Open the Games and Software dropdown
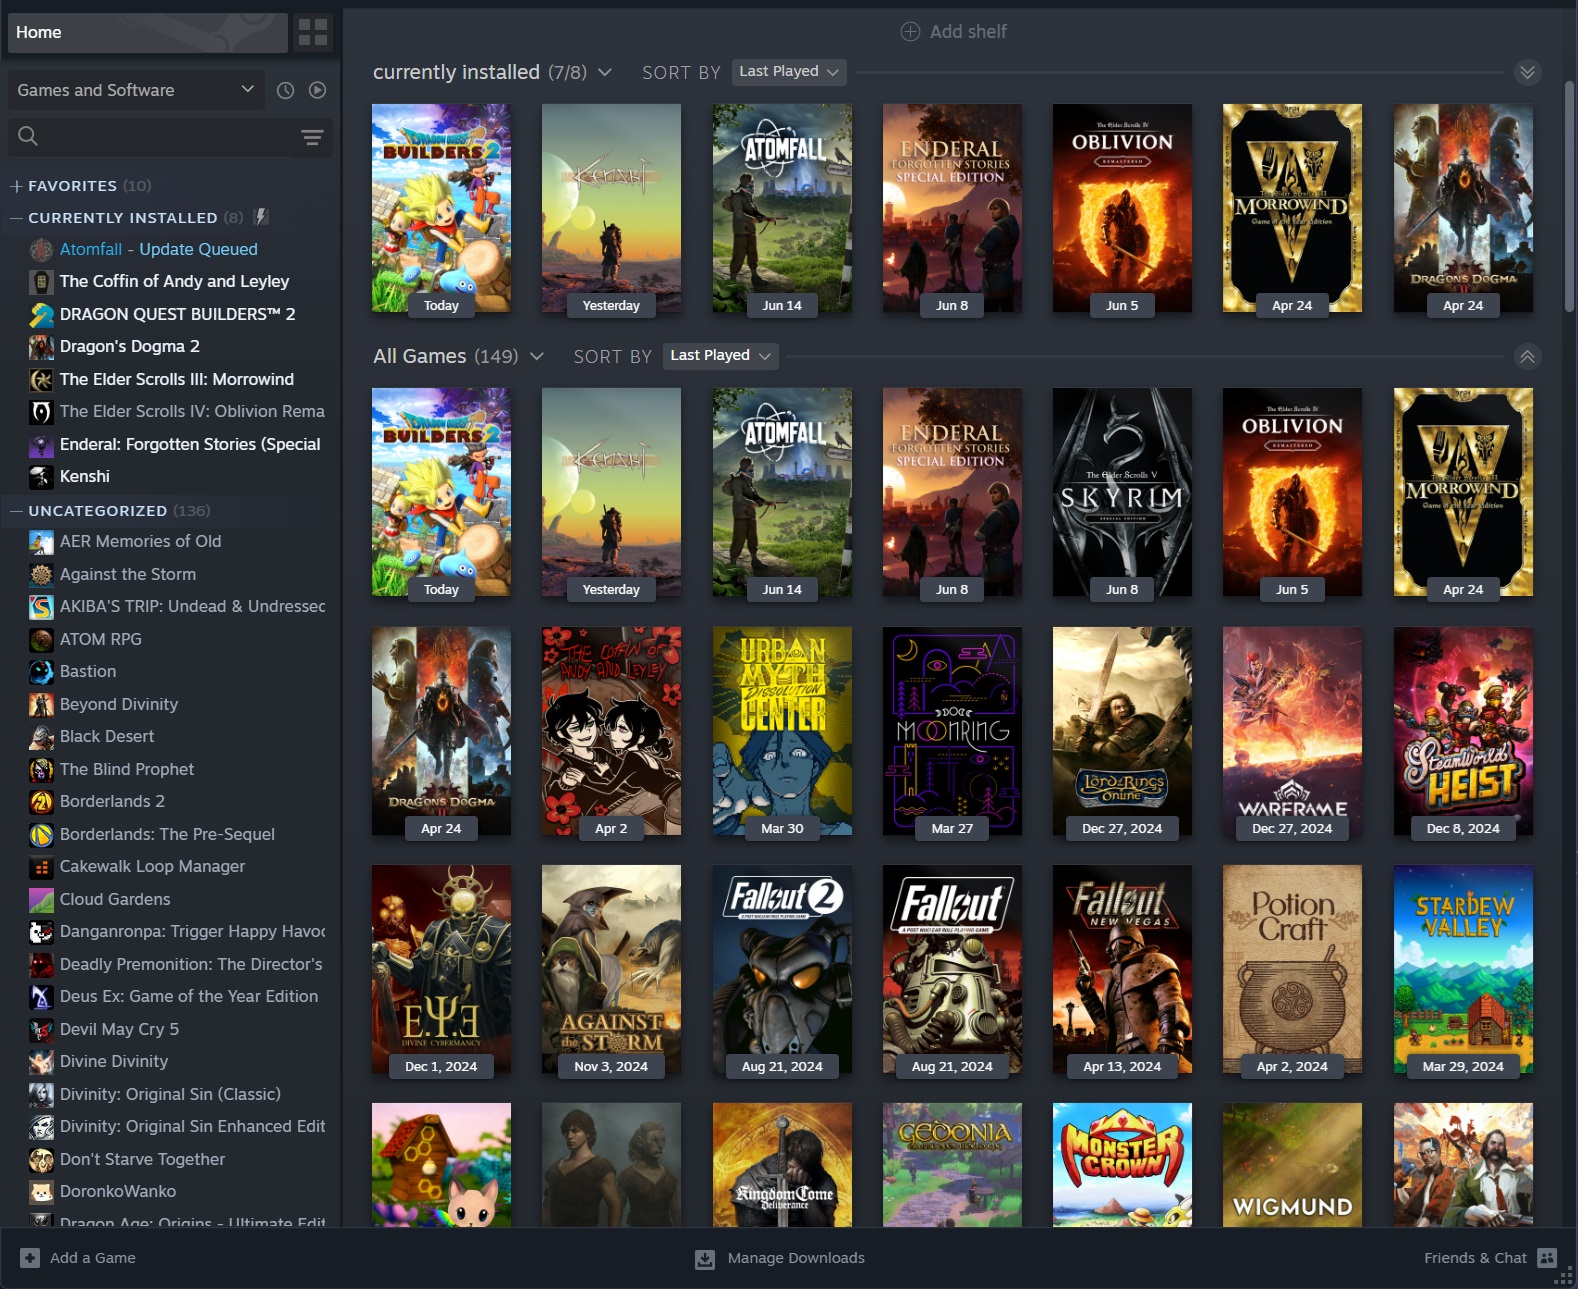This screenshot has height=1289, width=1578. pyautogui.click(x=136, y=90)
